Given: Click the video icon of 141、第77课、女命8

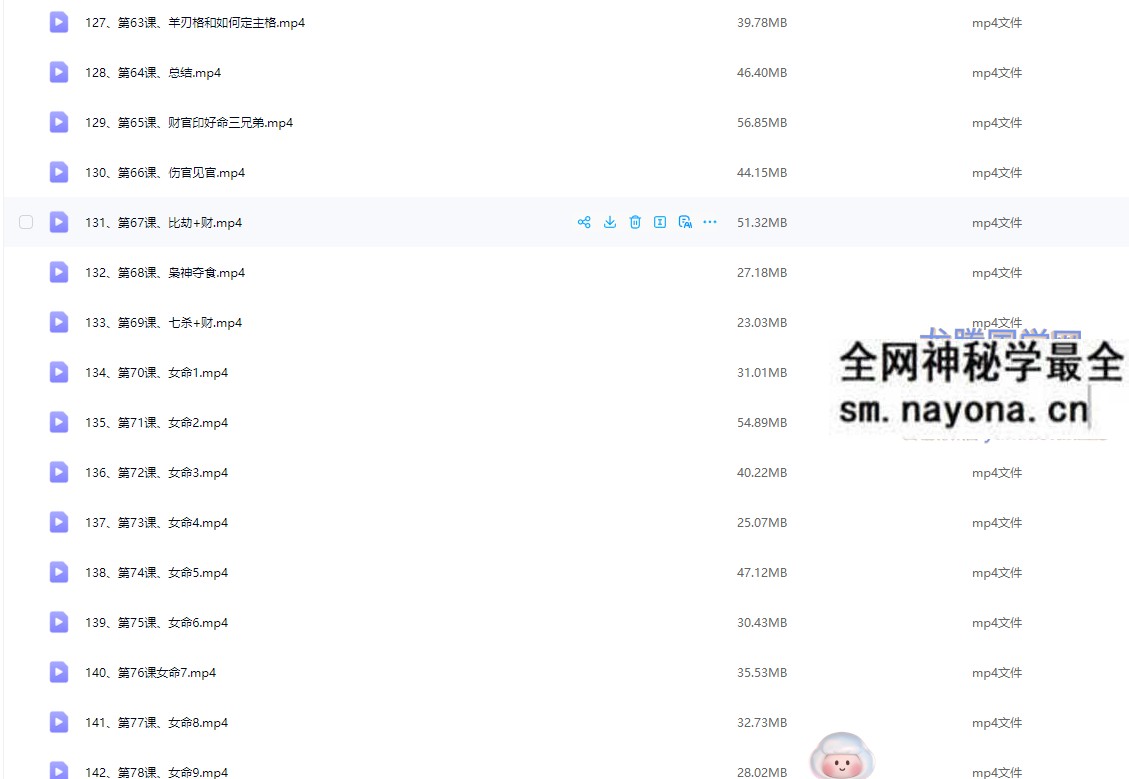Looking at the screenshot, I should pyautogui.click(x=59, y=722).
